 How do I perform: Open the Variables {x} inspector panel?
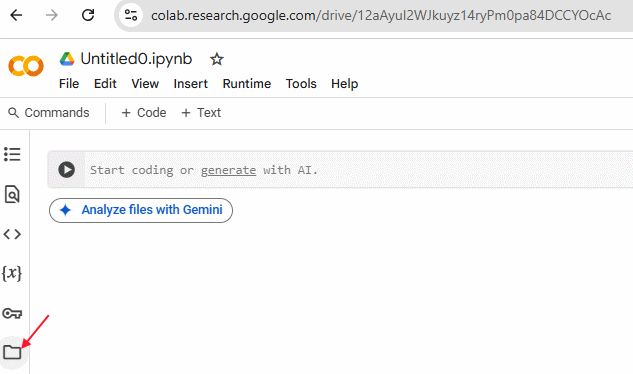point(12,273)
